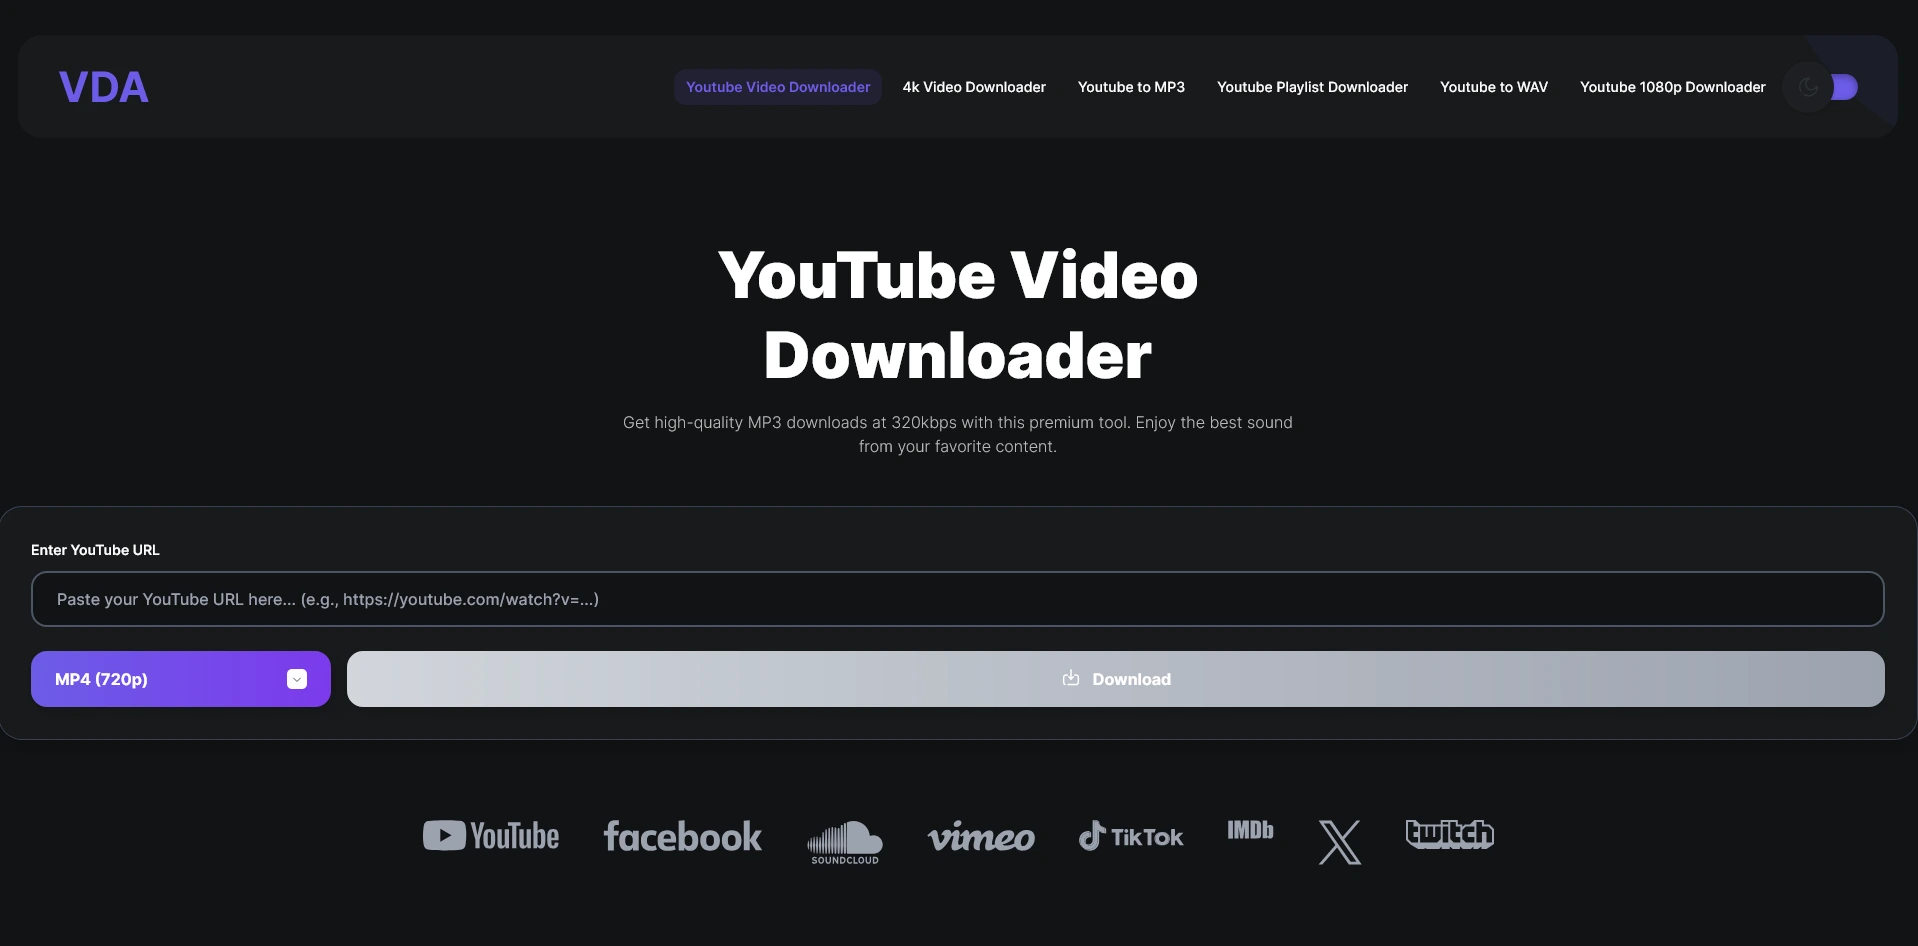Click the YouTube logo icon
This screenshot has width=1918, height=946.
point(490,835)
